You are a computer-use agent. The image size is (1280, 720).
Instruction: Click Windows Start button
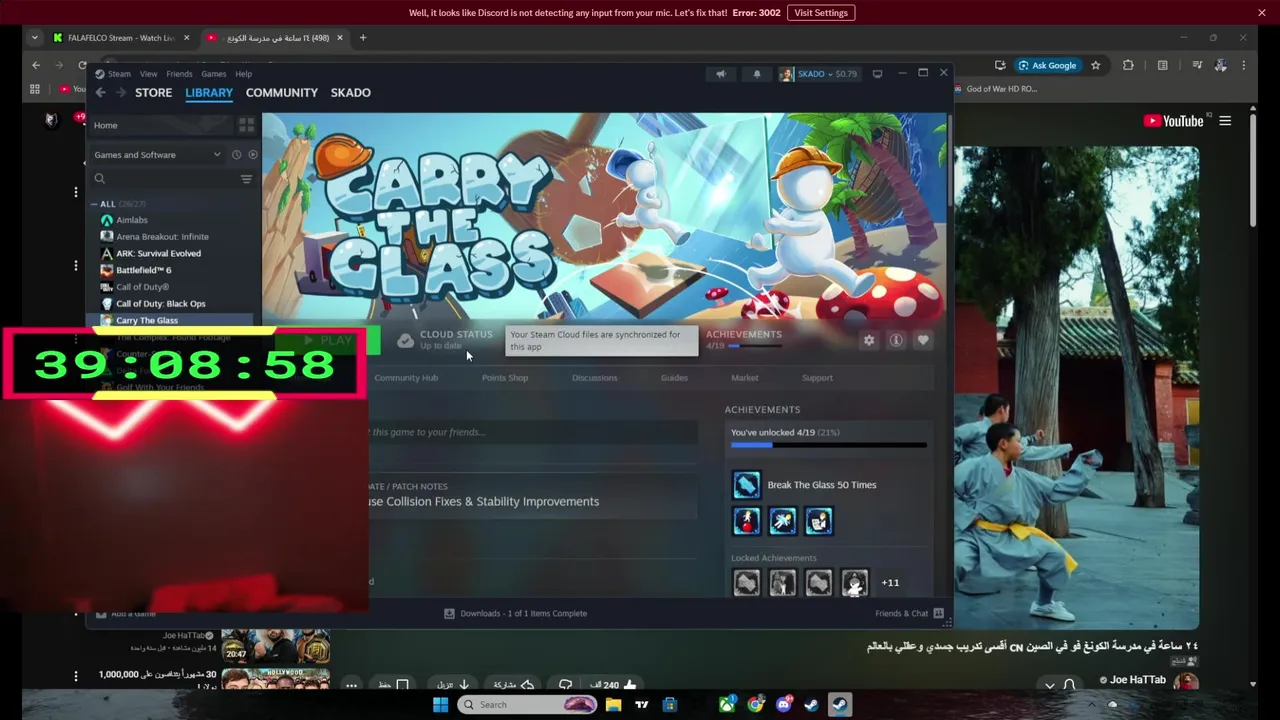pos(440,705)
